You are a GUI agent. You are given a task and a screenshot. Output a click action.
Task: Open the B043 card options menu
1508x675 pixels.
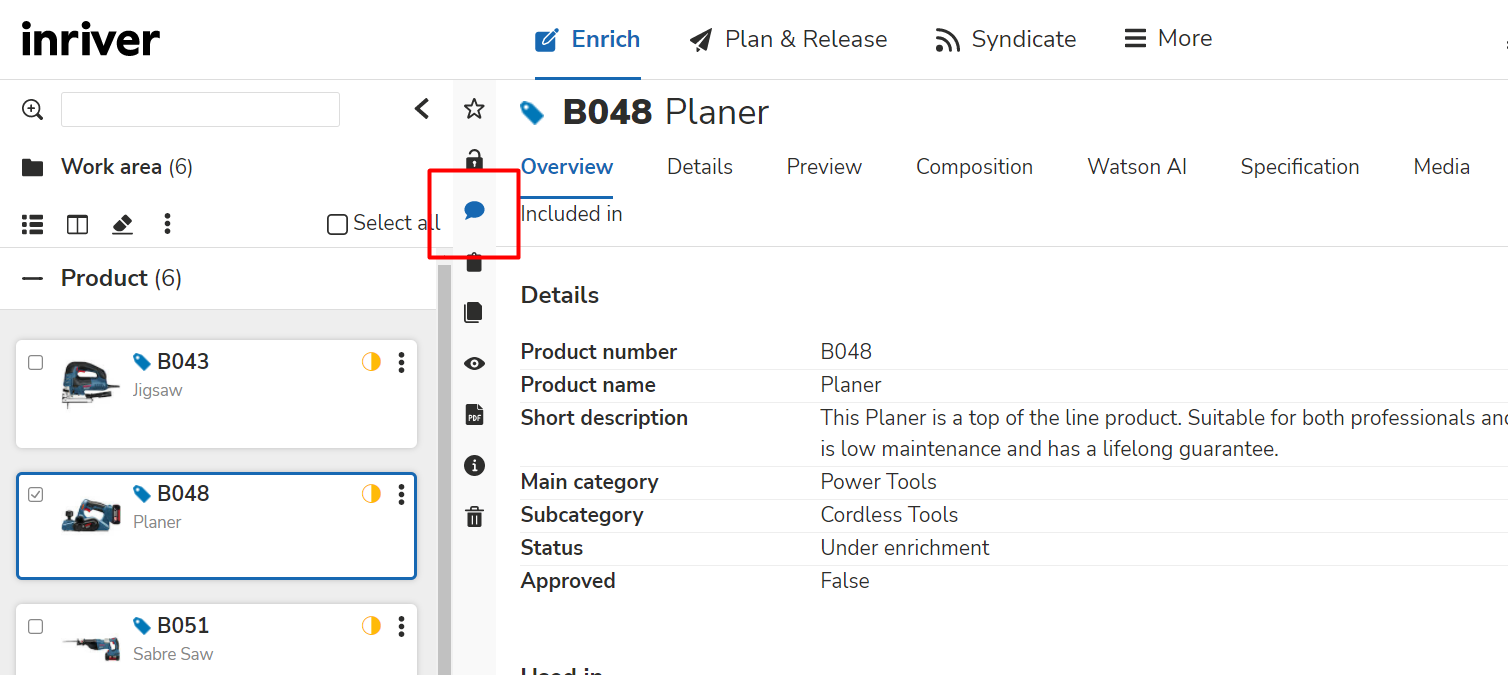[401, 362]
